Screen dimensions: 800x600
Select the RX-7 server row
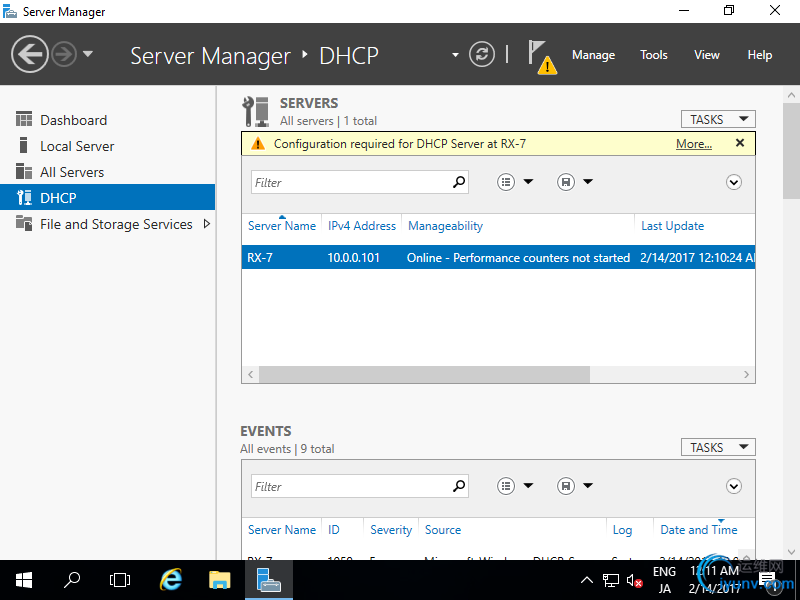tap(498, 258)
